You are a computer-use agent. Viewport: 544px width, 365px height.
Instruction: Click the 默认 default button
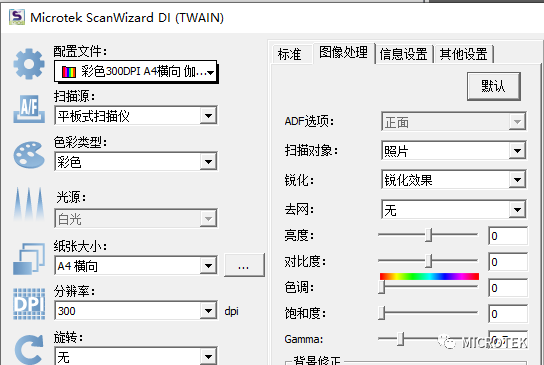coord(494,86)
